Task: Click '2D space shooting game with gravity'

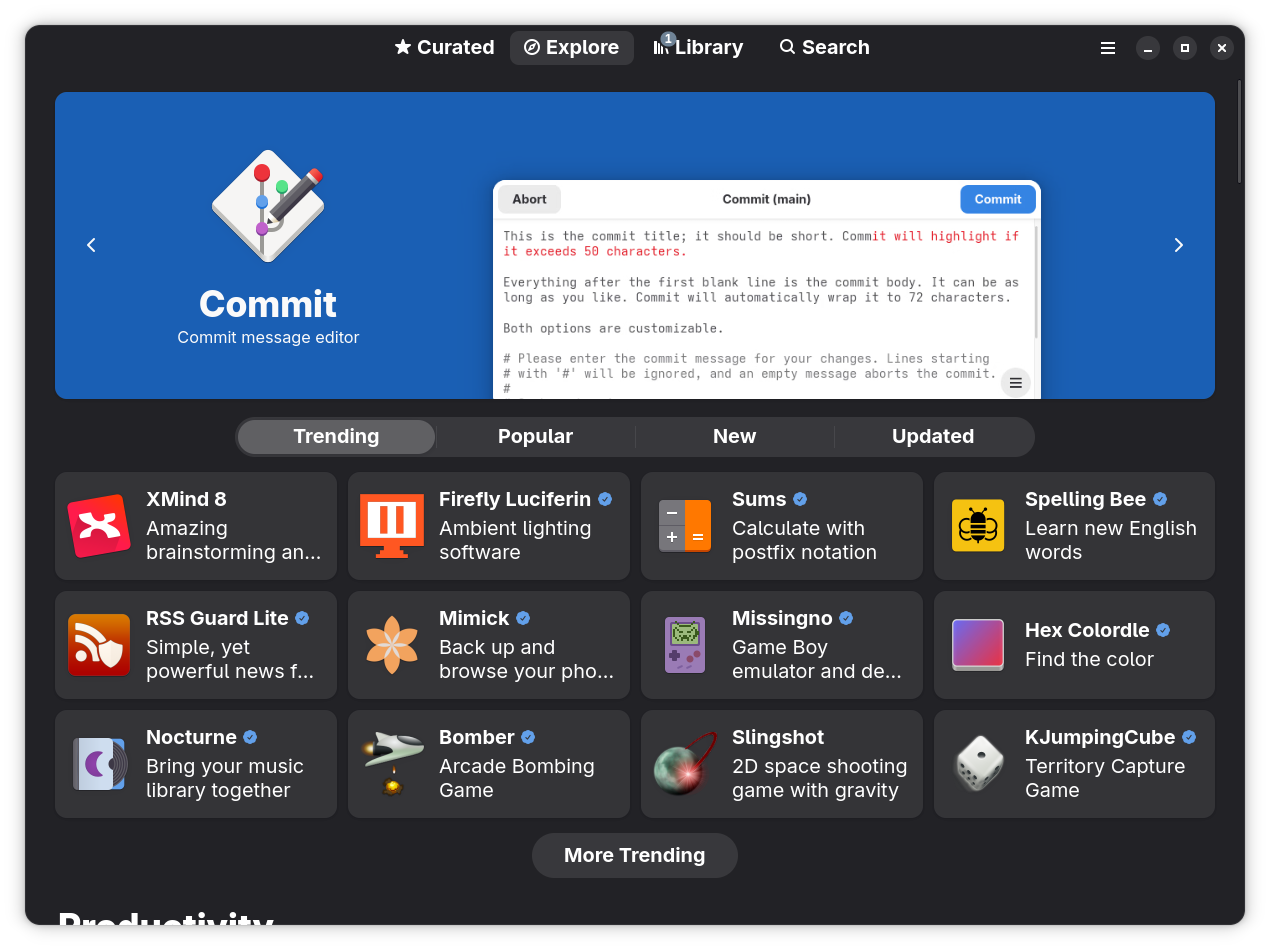Action: coord(819,778)
